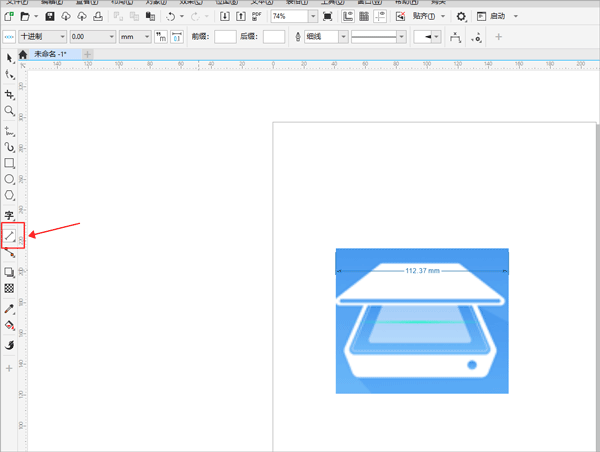Open the recent files dropdown arrow

(x=36, y=16)
